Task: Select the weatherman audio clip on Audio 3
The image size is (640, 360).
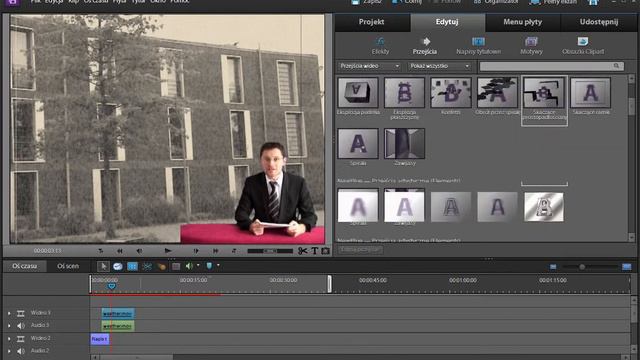Action: [x=118, y=326]
